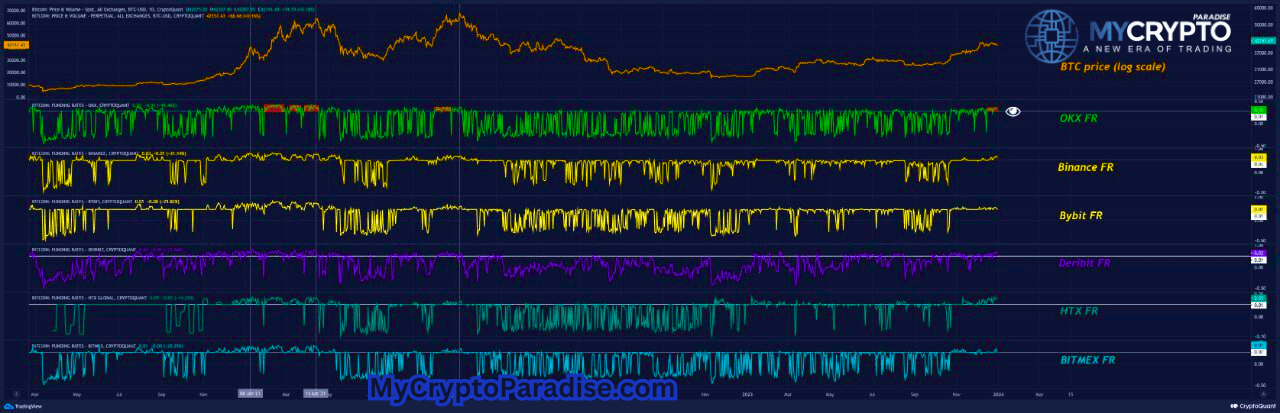This screenshot has width=1280, height=413.
Task: Select the 'HTX FR' label
Action: [x=1078, y=311]
